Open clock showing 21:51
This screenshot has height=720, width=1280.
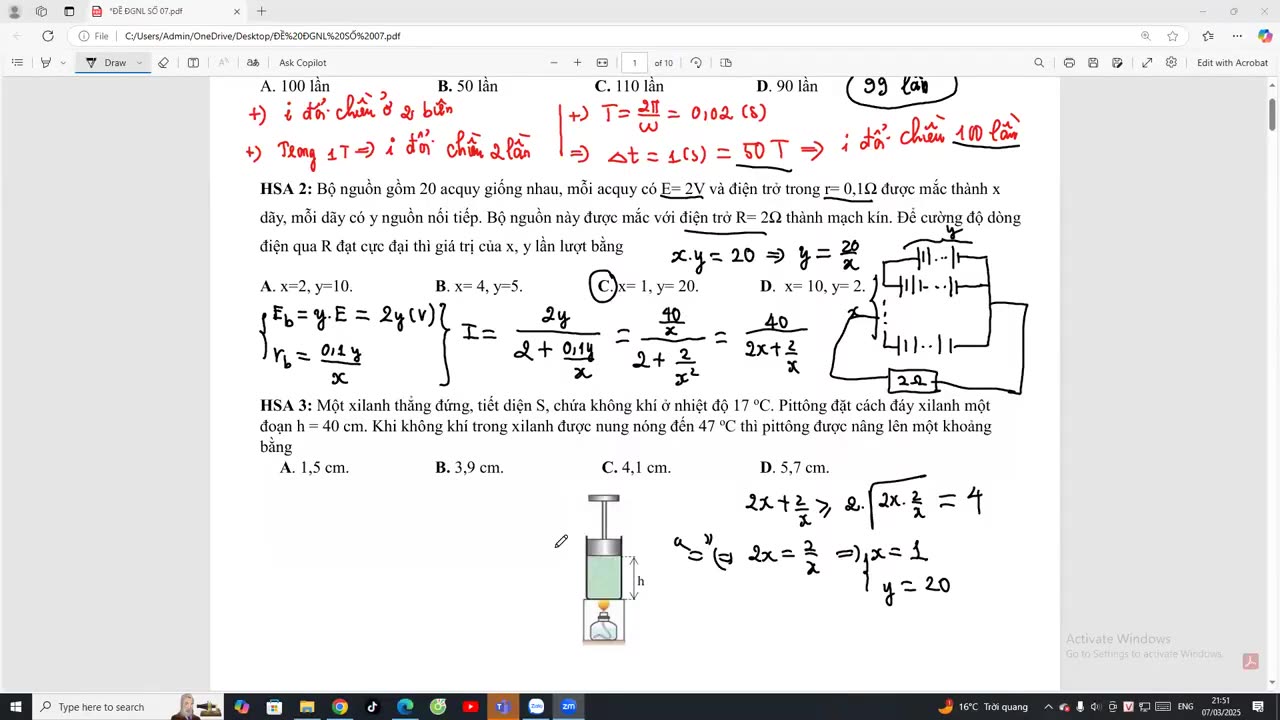pyautogui.click(x=1220, y=707)
